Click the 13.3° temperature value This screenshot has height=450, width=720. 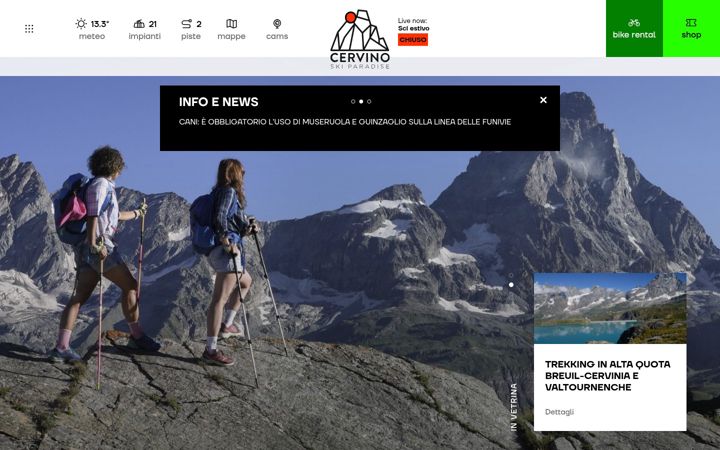click(x=100, y=24)
